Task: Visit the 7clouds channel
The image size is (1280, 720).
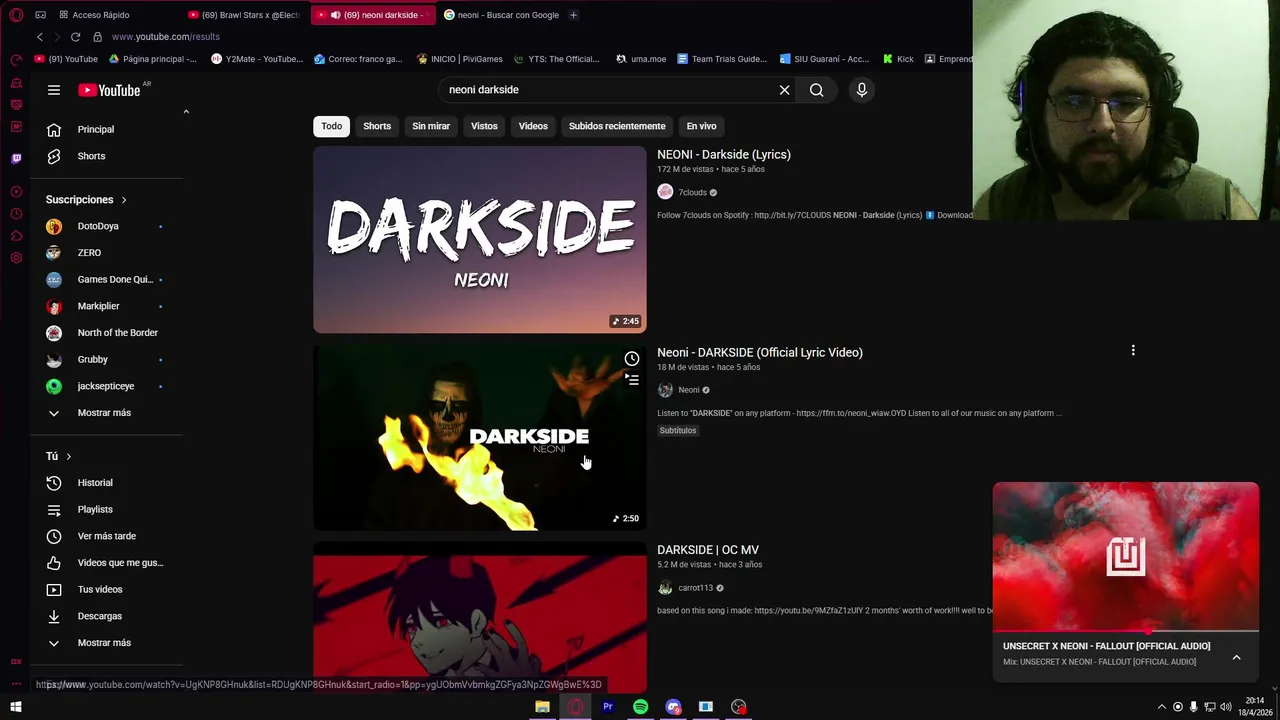Action: [x=692, y=192]
